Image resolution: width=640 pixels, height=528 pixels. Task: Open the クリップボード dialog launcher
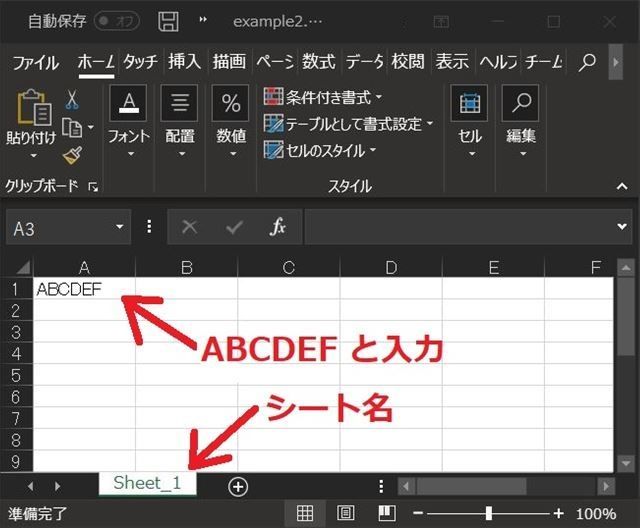point(93,187)
